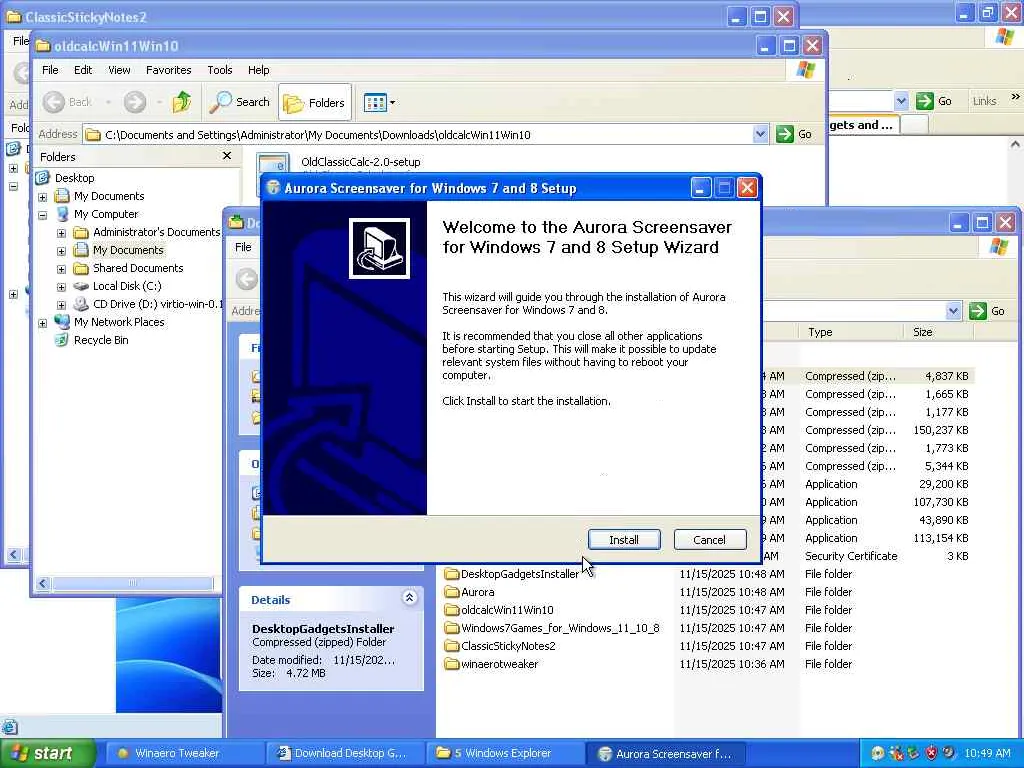Open the Help menu
The height and width of the screenshot is (768, 1024).
[258, 70]
